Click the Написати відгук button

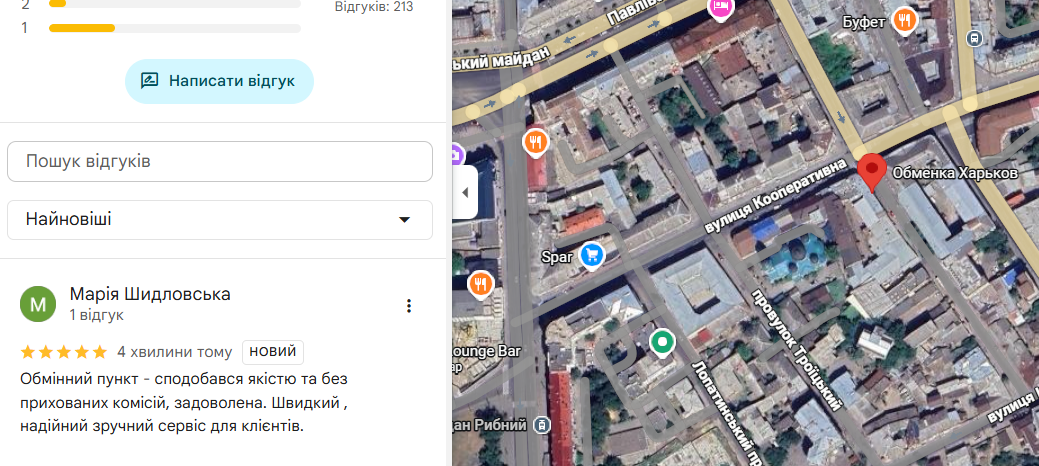coord(219,81)
